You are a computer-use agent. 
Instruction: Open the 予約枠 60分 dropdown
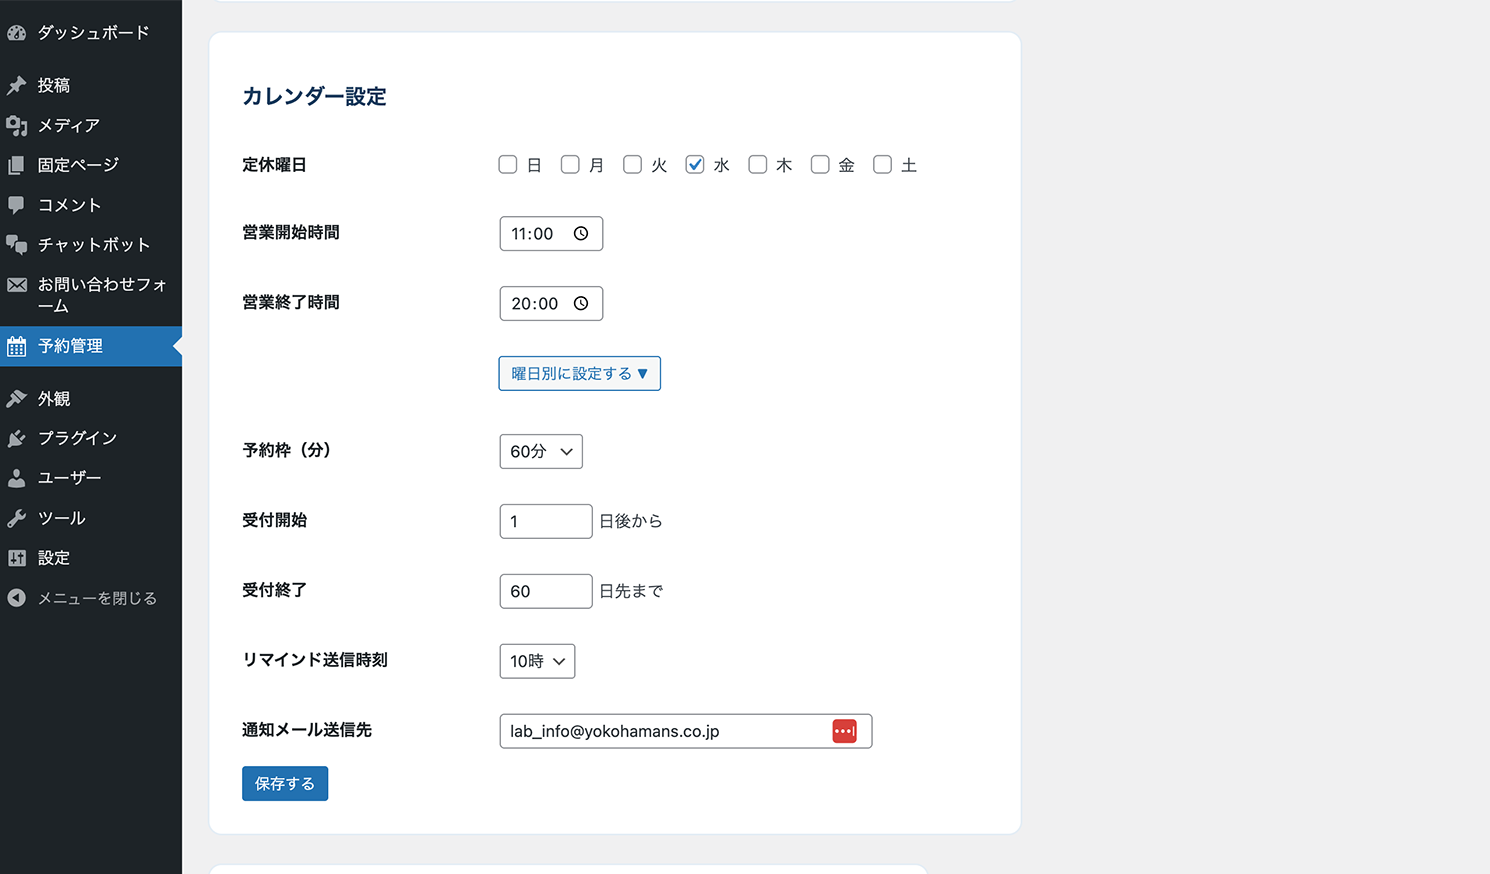coord(540,452)
